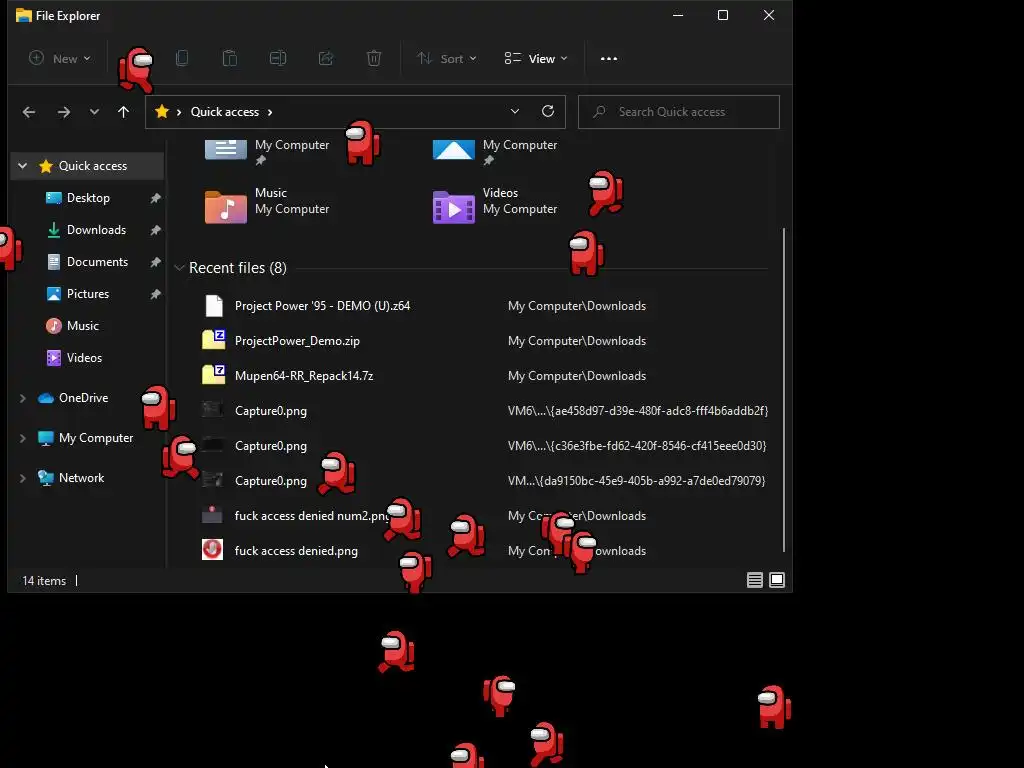This screenshot has width=1024, height=768.
Task: Open the Sort dropdown menu
Action: click(447, 59)
